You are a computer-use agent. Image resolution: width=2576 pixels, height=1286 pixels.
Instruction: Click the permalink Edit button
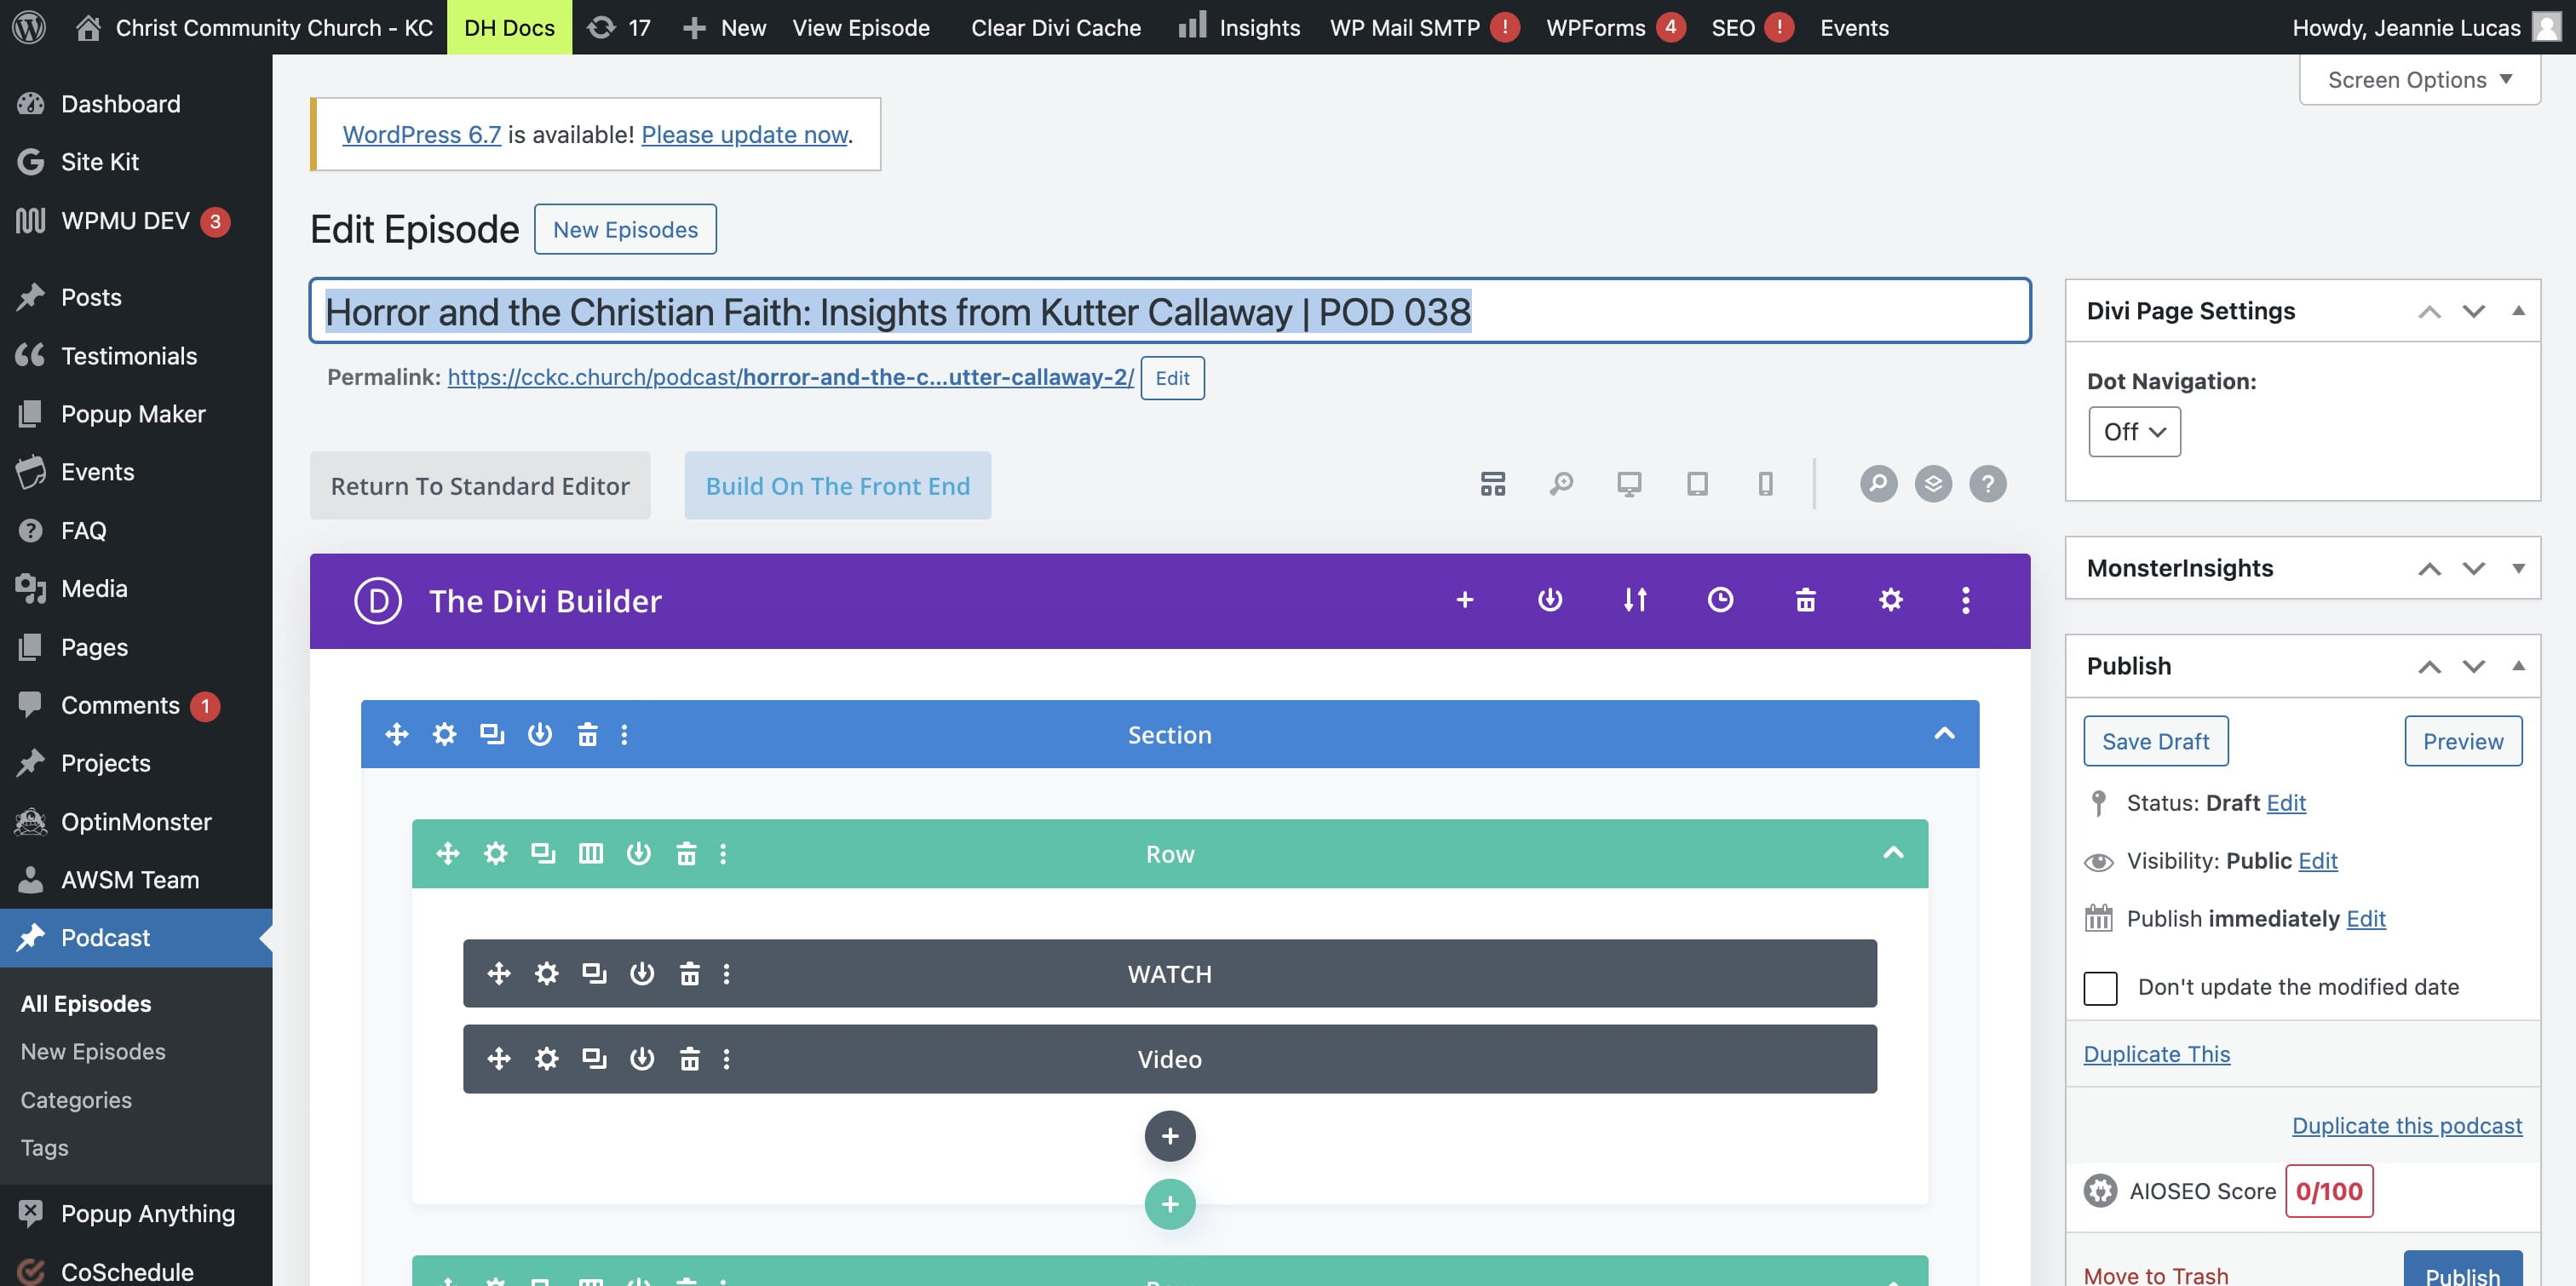[x=1172, y=378]
